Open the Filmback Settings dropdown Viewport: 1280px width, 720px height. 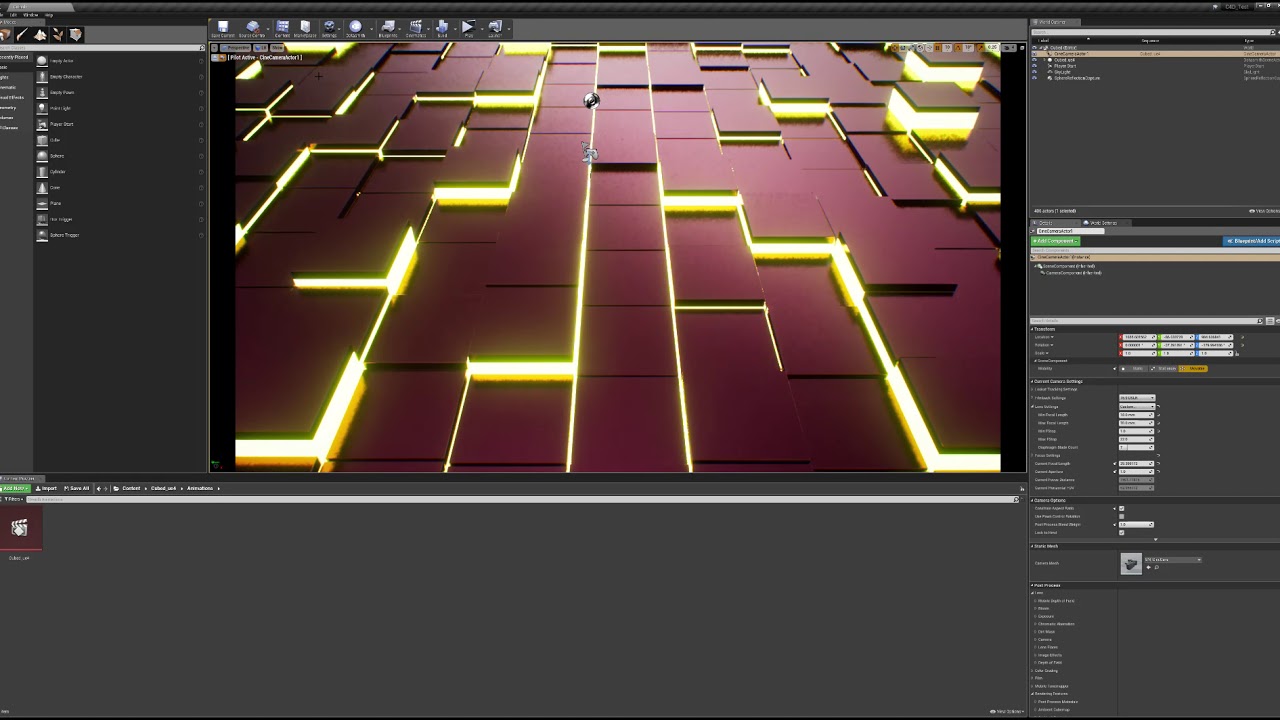[x=1137, y=398]
